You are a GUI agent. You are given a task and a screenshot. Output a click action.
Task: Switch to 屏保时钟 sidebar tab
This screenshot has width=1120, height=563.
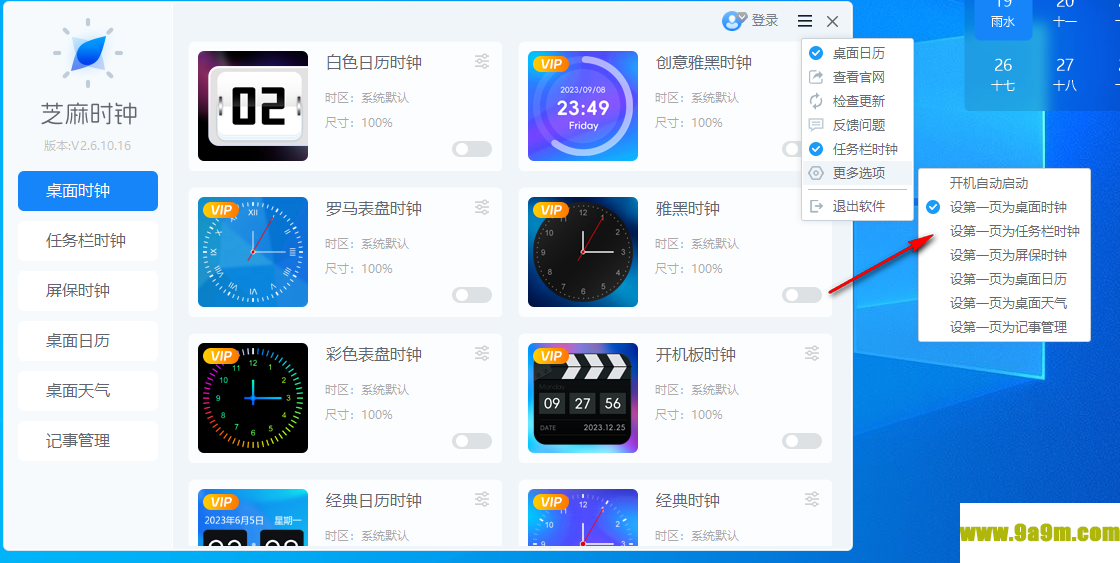(x=88, y=291)
